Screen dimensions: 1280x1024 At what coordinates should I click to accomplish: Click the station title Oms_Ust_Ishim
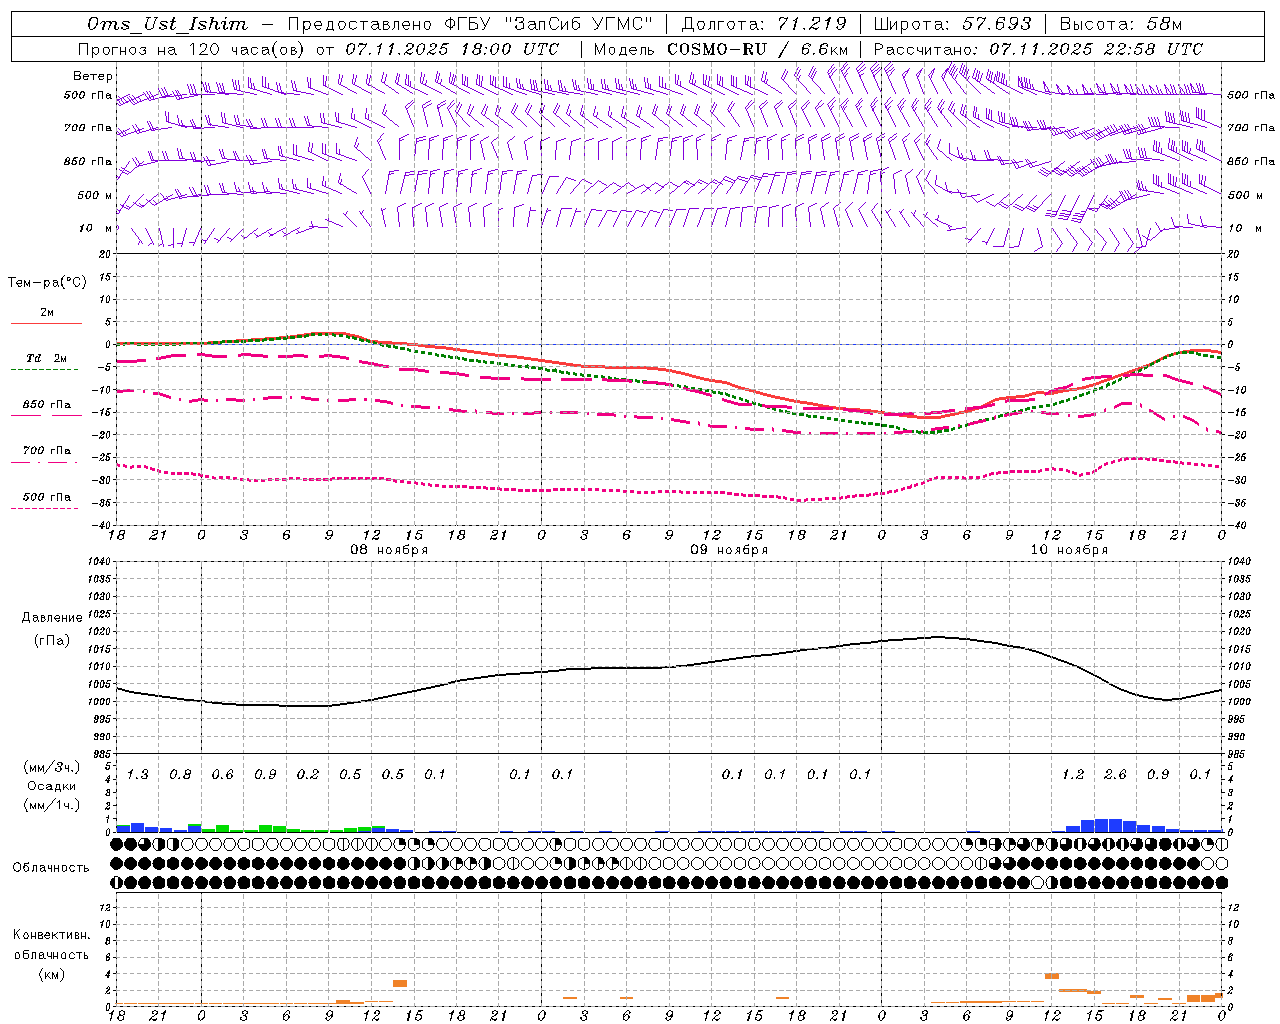(x=167, y=24)
